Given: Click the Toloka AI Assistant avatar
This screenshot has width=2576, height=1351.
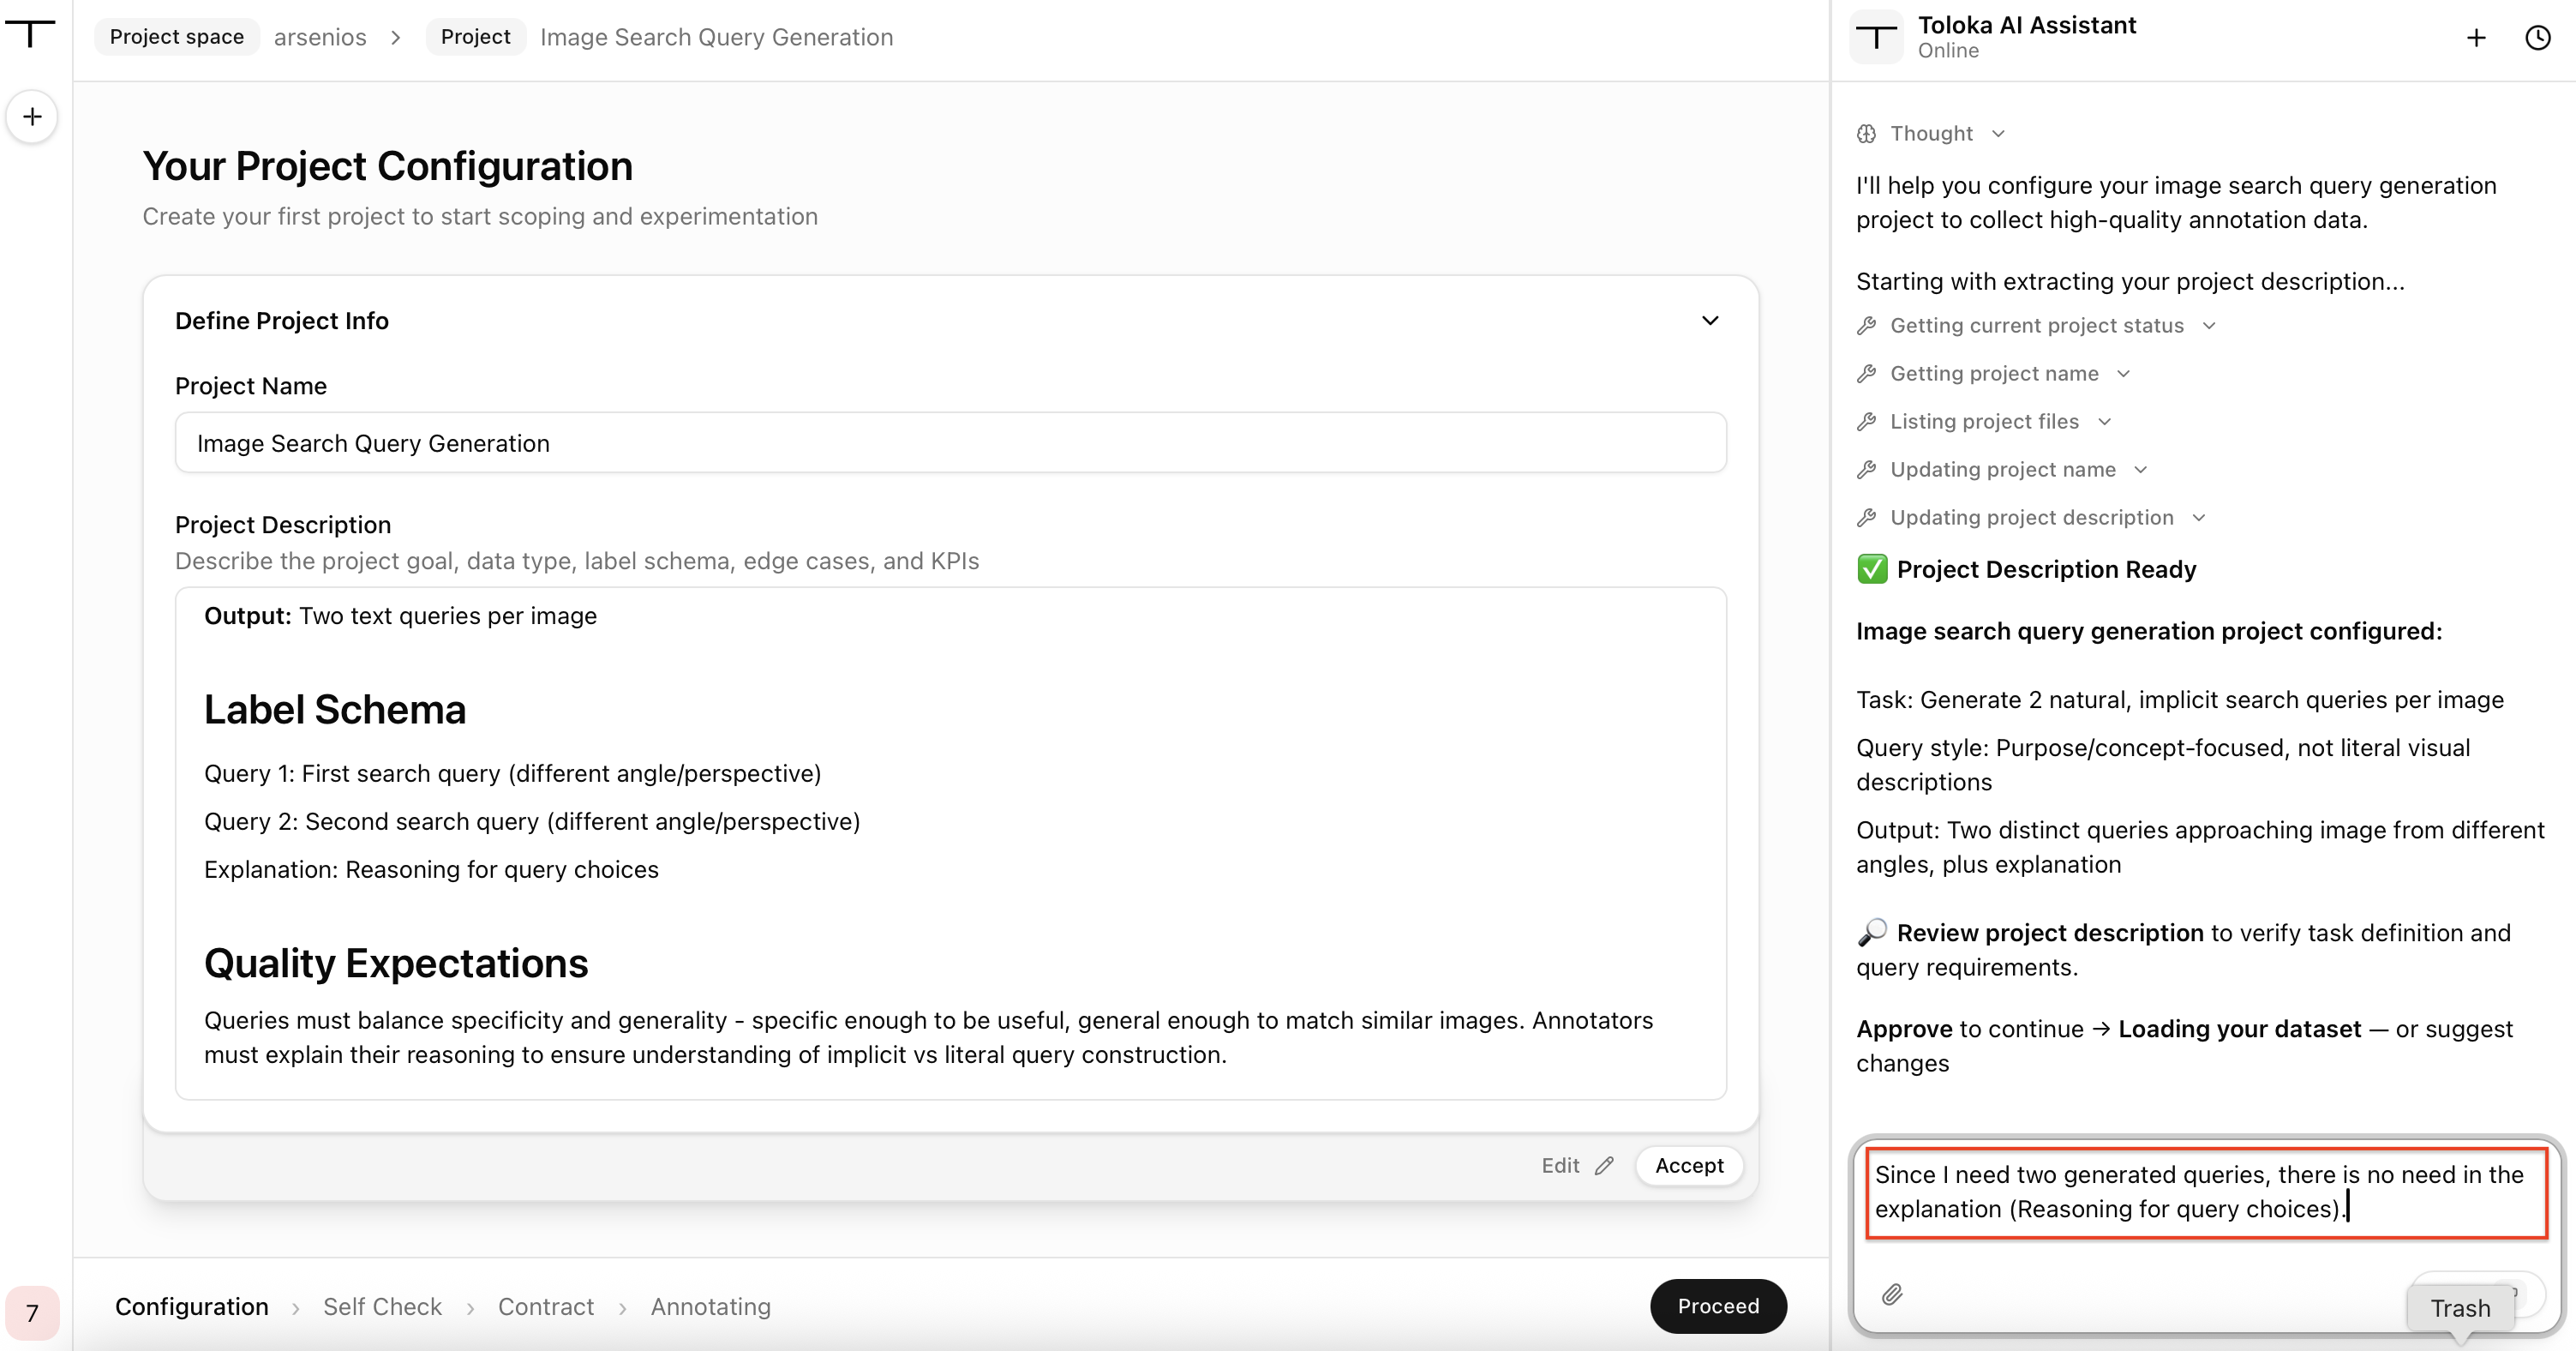Looking at the screenshot, I should [x=1877, y=37].
